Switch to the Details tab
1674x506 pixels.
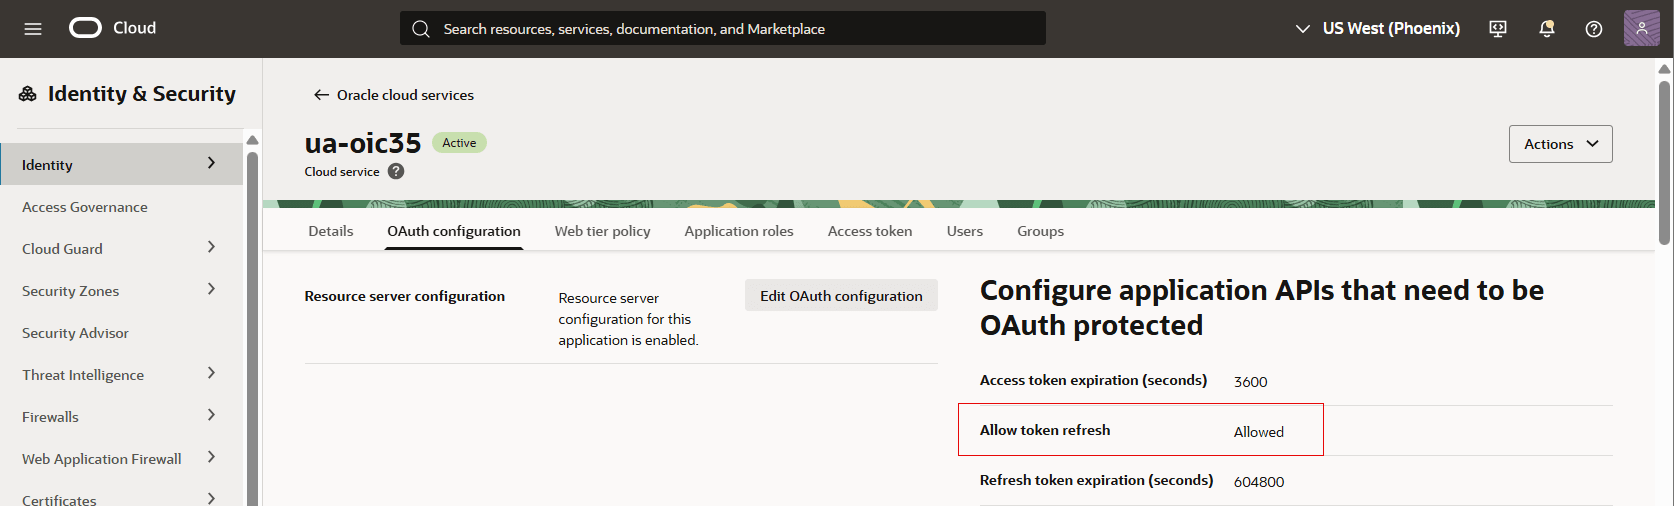tap(331, 231)
